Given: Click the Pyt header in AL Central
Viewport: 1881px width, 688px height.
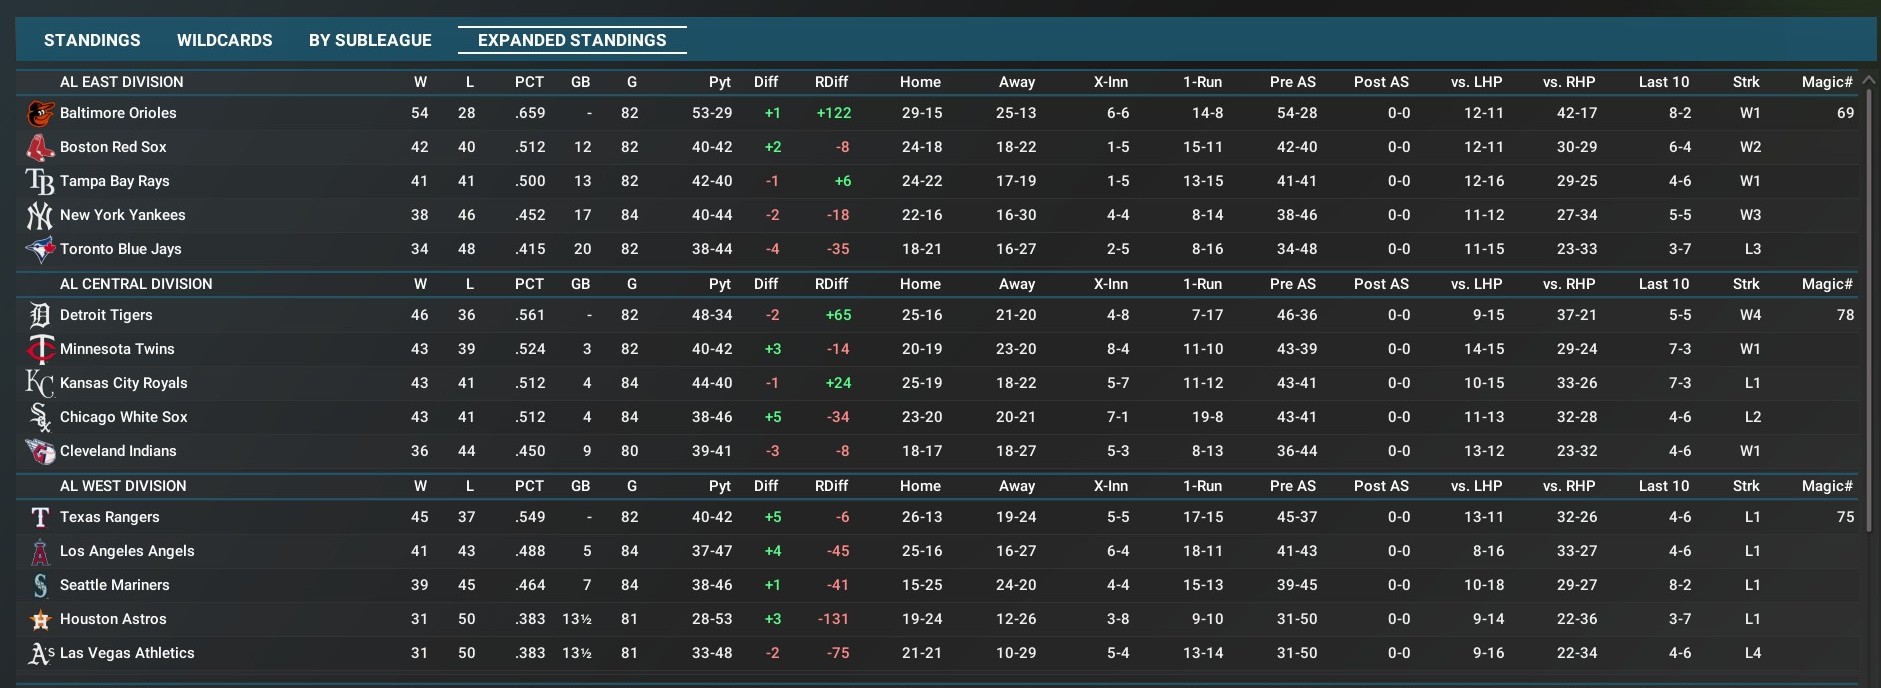Looking at the screenshot, I should click(x=720, y=284).
